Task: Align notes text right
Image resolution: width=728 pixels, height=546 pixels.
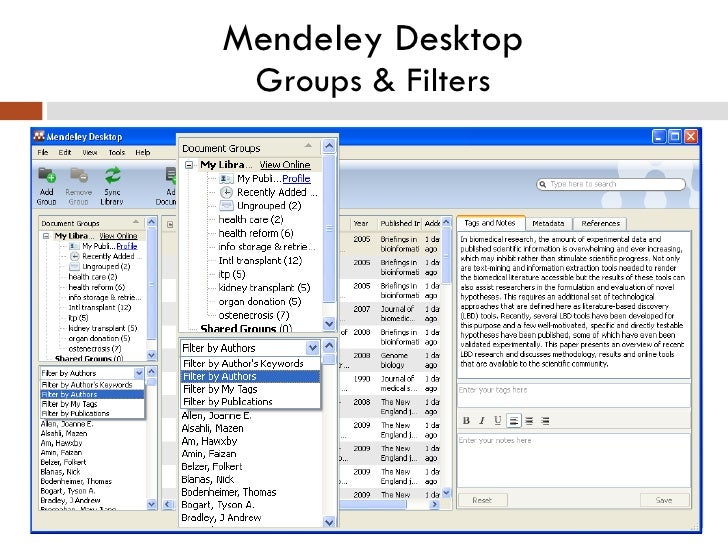Action: coord(546,421)
